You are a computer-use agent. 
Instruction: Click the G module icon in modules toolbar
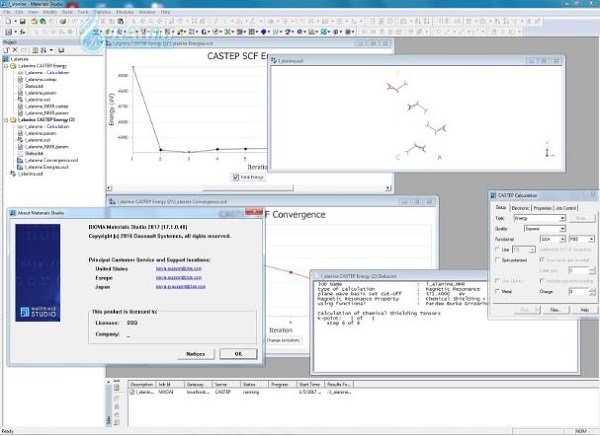204,32
